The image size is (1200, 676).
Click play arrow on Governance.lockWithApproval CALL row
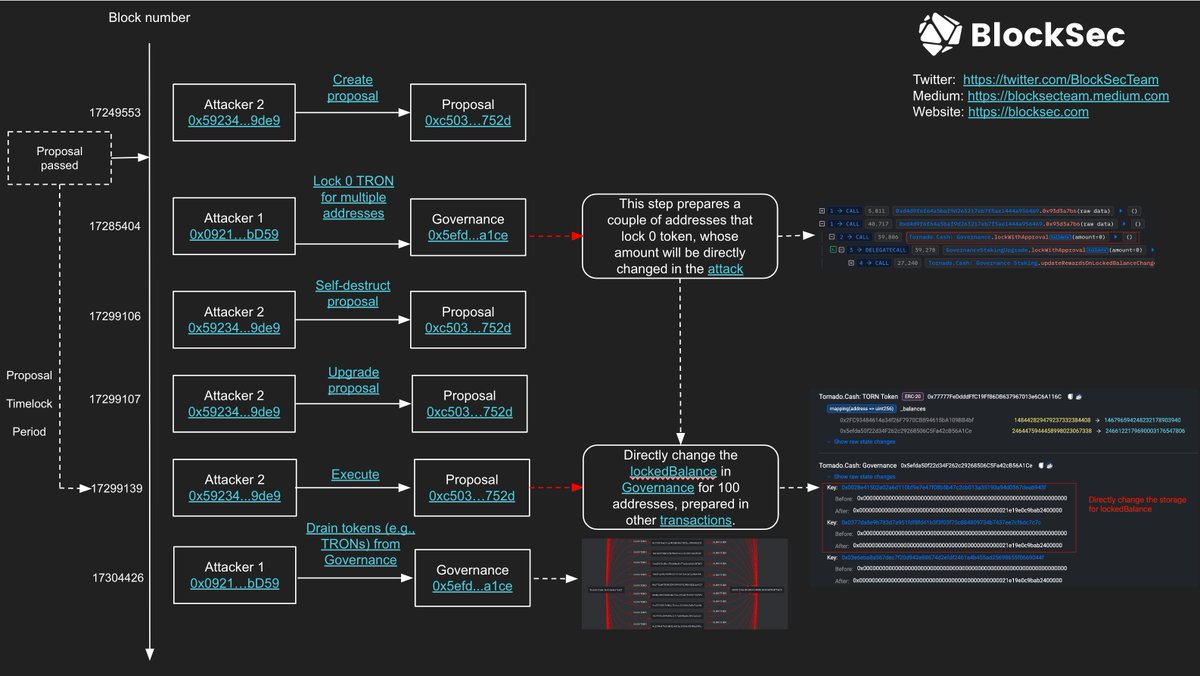tap(1115, 237)
